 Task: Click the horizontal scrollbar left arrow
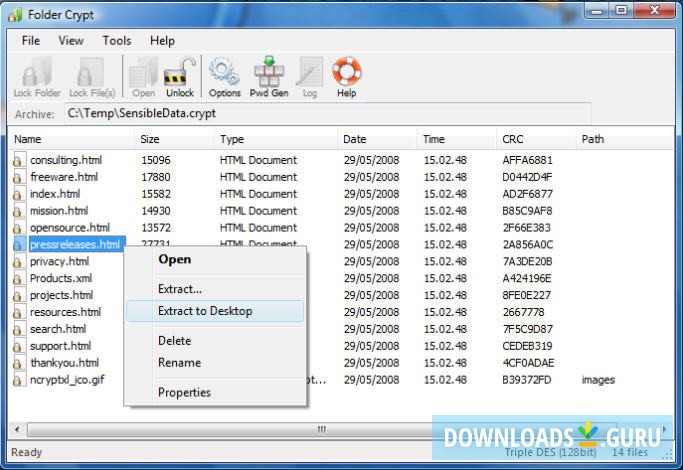(17, 429)
